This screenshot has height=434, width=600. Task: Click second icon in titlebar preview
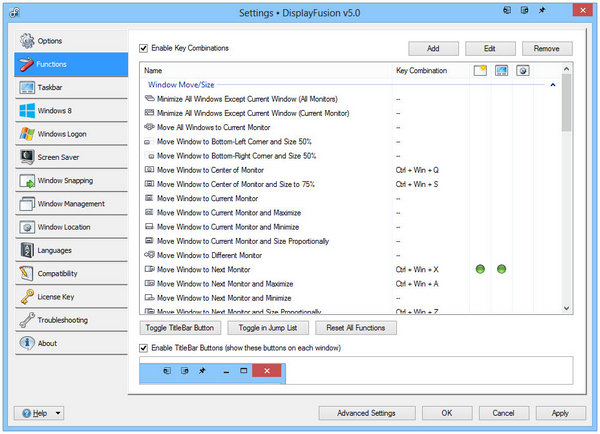185,370
